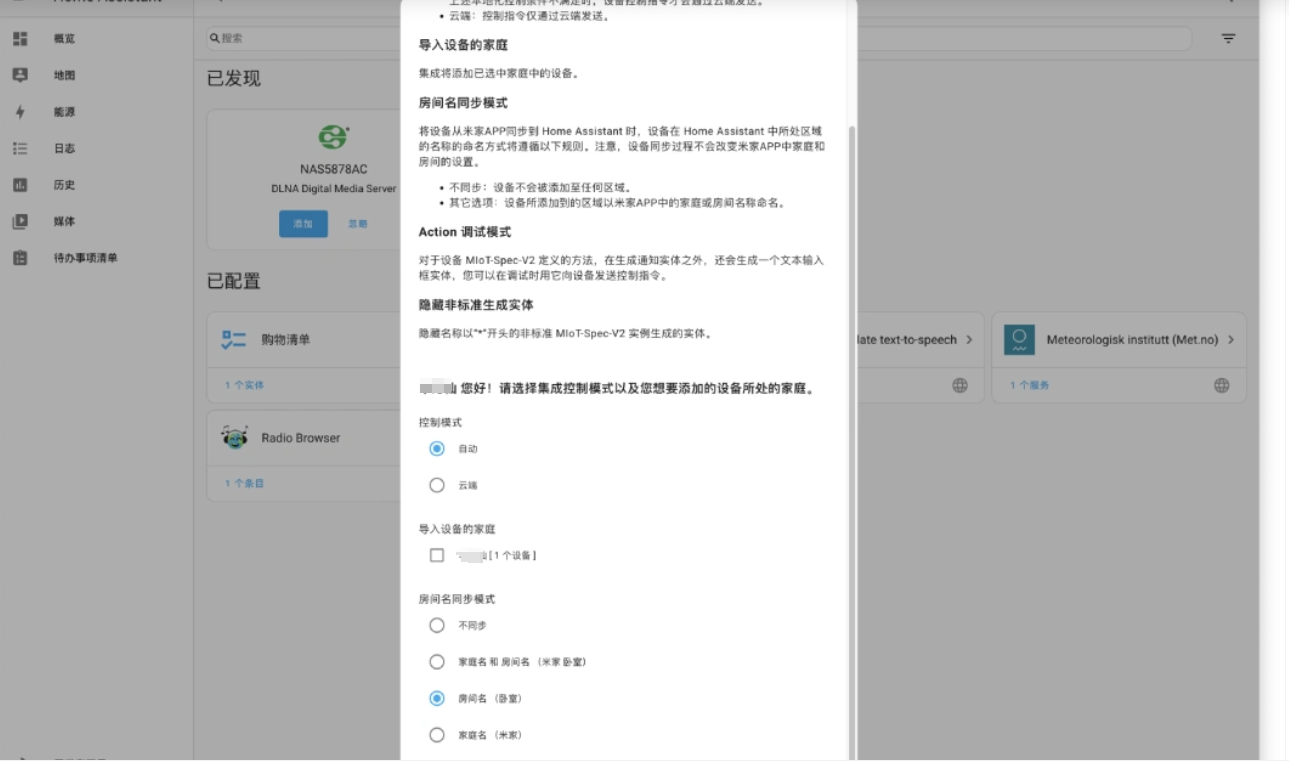Open the 地图 map sidebar icon
This screenshot has height=761, width=1289.
[x=20, y=75]
